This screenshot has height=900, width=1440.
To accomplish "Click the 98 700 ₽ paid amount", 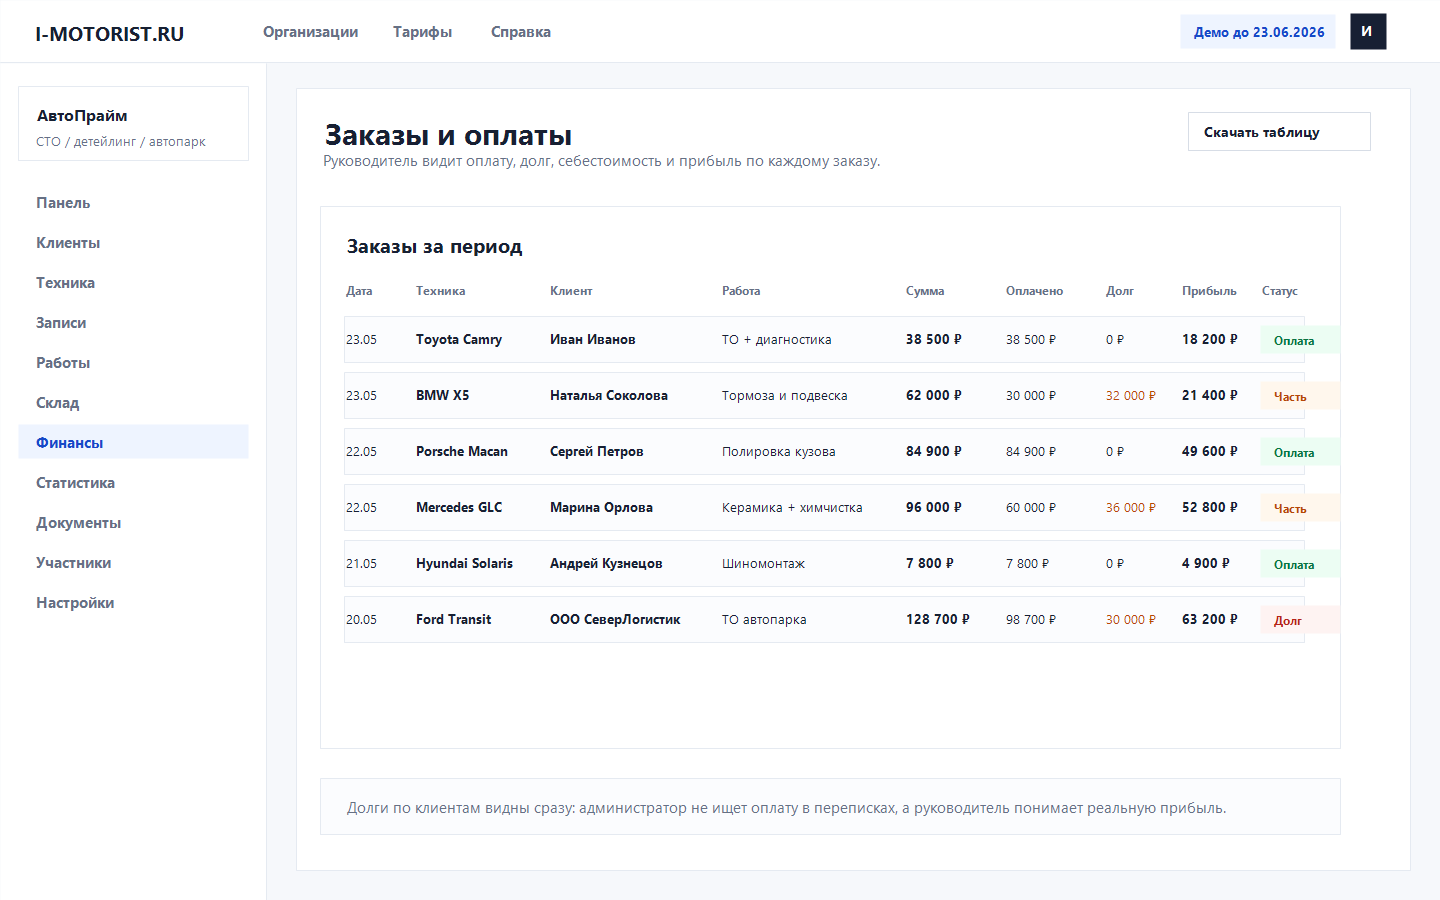I will (x=1030, y=619).
